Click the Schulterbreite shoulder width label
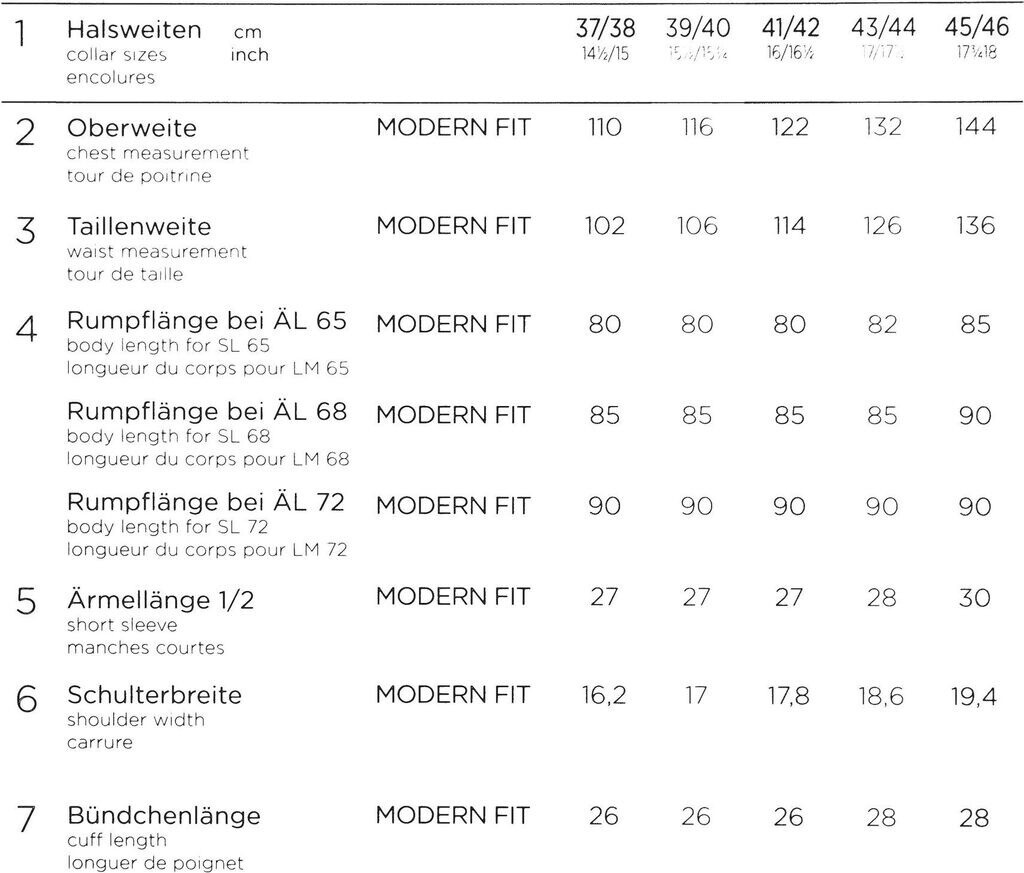Image resolution: width=1024 pixels, height=873 pixels. [x=154, y=695]
